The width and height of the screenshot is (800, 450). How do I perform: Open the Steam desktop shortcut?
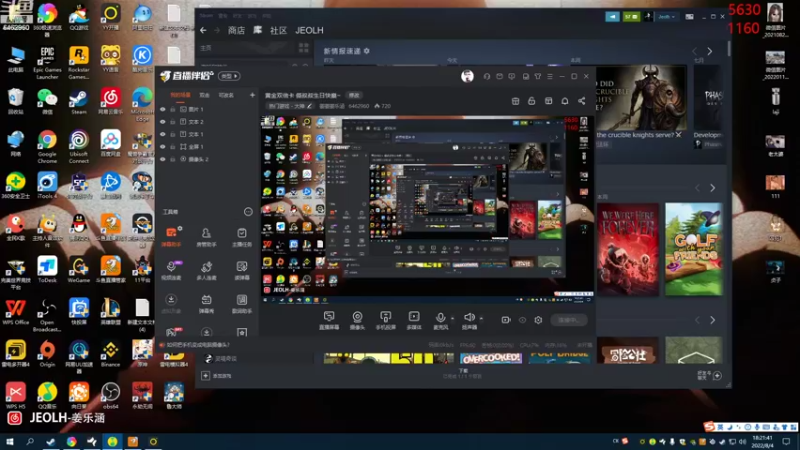coord(79,101)
